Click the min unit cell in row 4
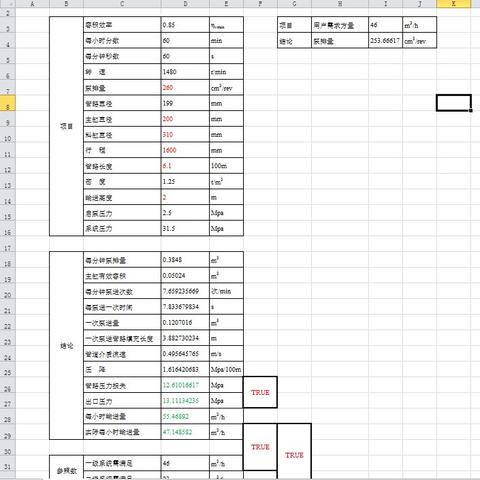This screenshot has height=480, width=480. [227, 41]
